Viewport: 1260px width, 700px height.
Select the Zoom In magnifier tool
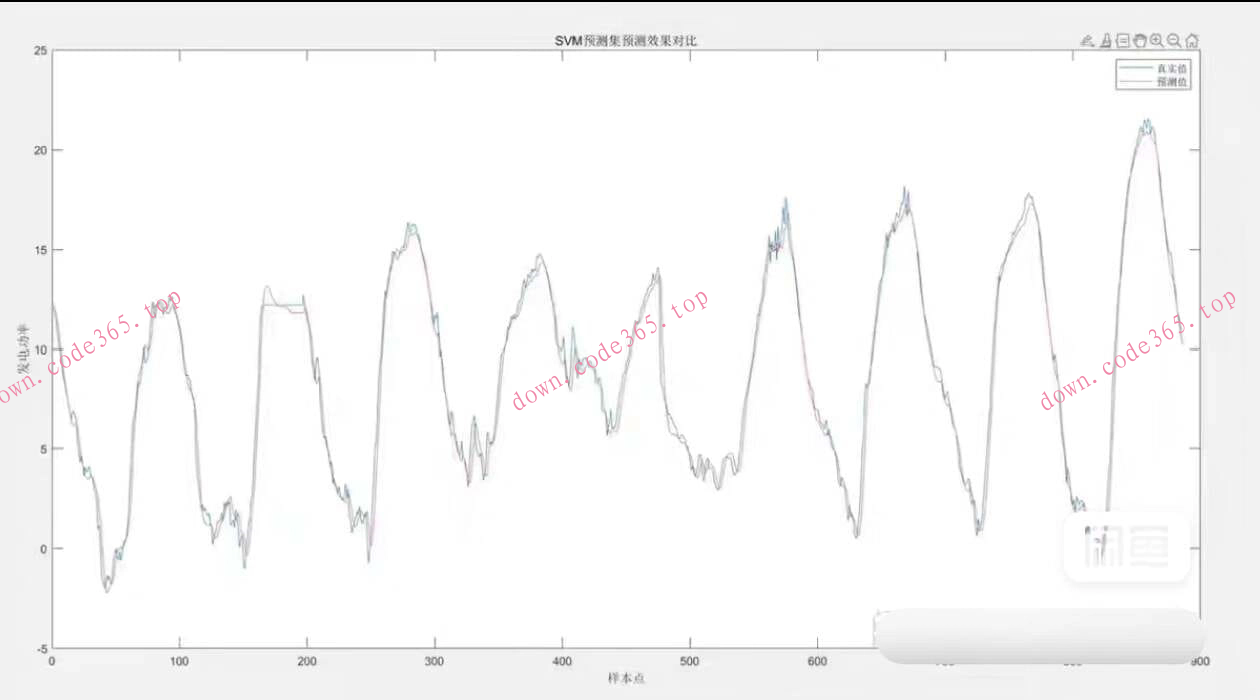(x=1157, y=41)
